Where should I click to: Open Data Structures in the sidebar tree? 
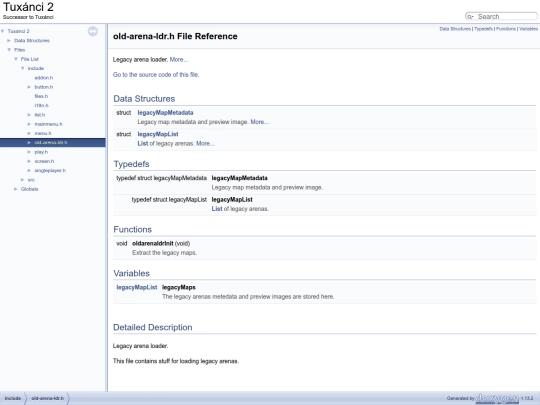coord(32,41)
